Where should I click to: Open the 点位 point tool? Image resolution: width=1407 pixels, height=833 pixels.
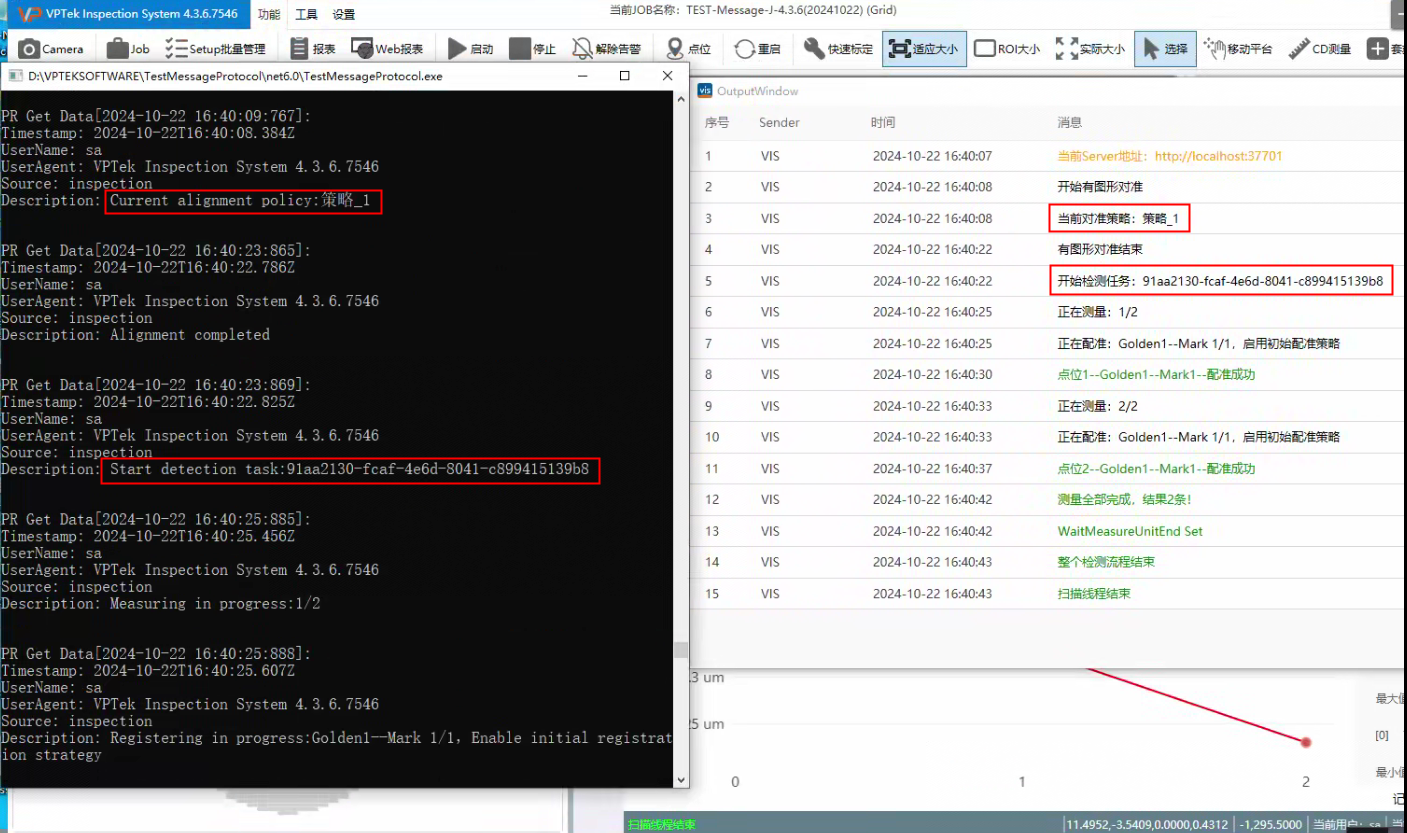(x=688, y=48)
